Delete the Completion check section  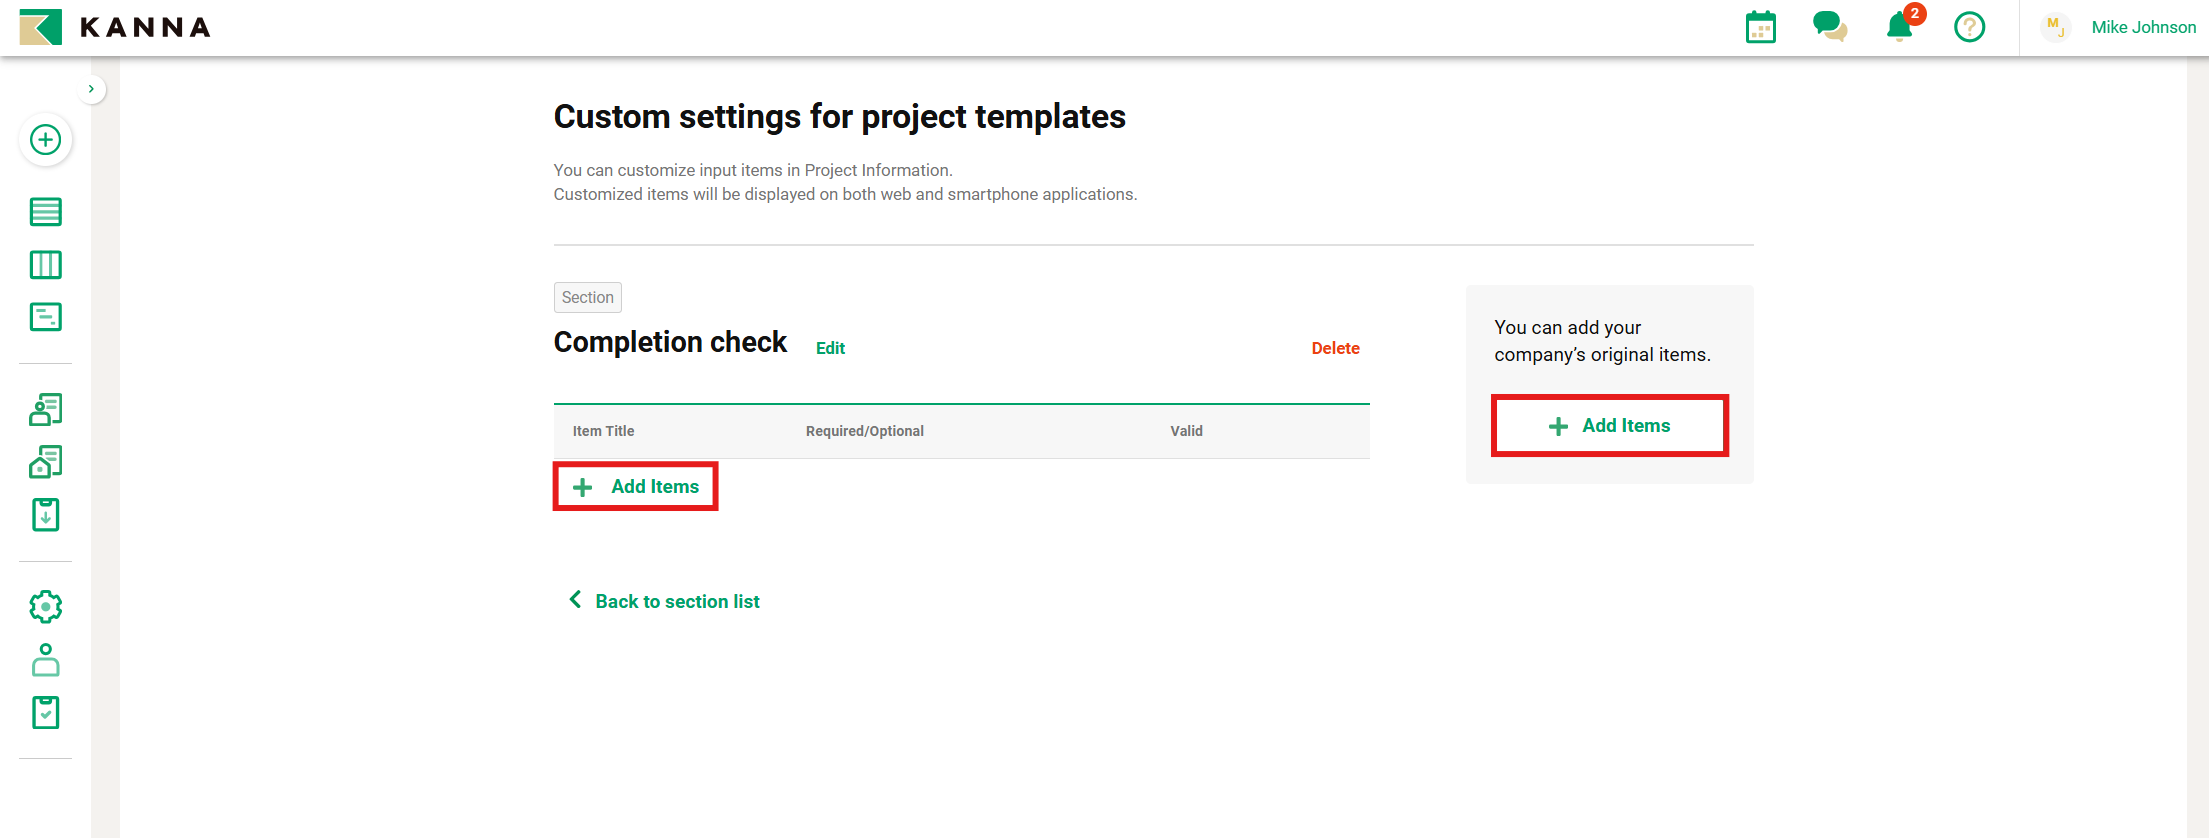point(1335,348)
